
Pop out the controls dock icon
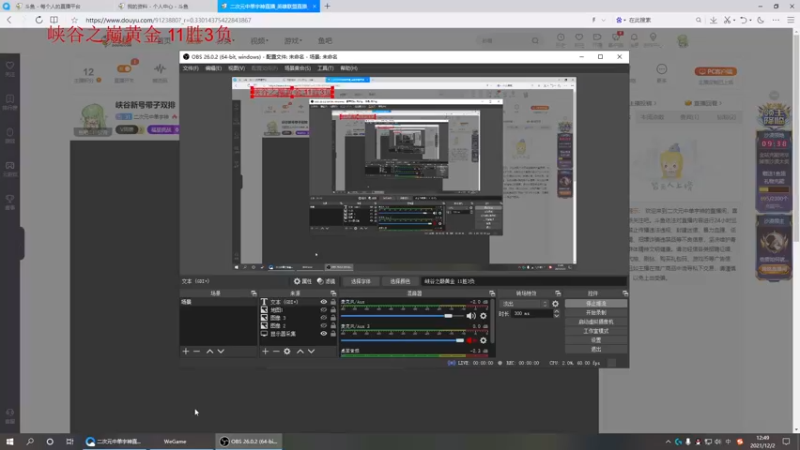tap(625, 293)
